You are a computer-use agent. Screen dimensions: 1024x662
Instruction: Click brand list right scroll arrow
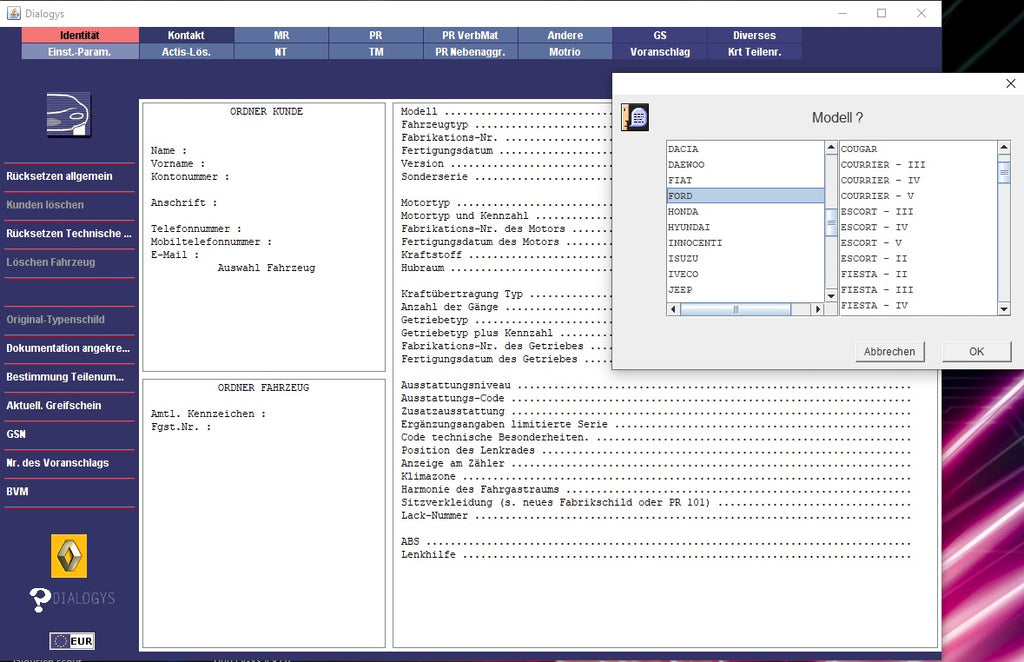click(818, 309)
